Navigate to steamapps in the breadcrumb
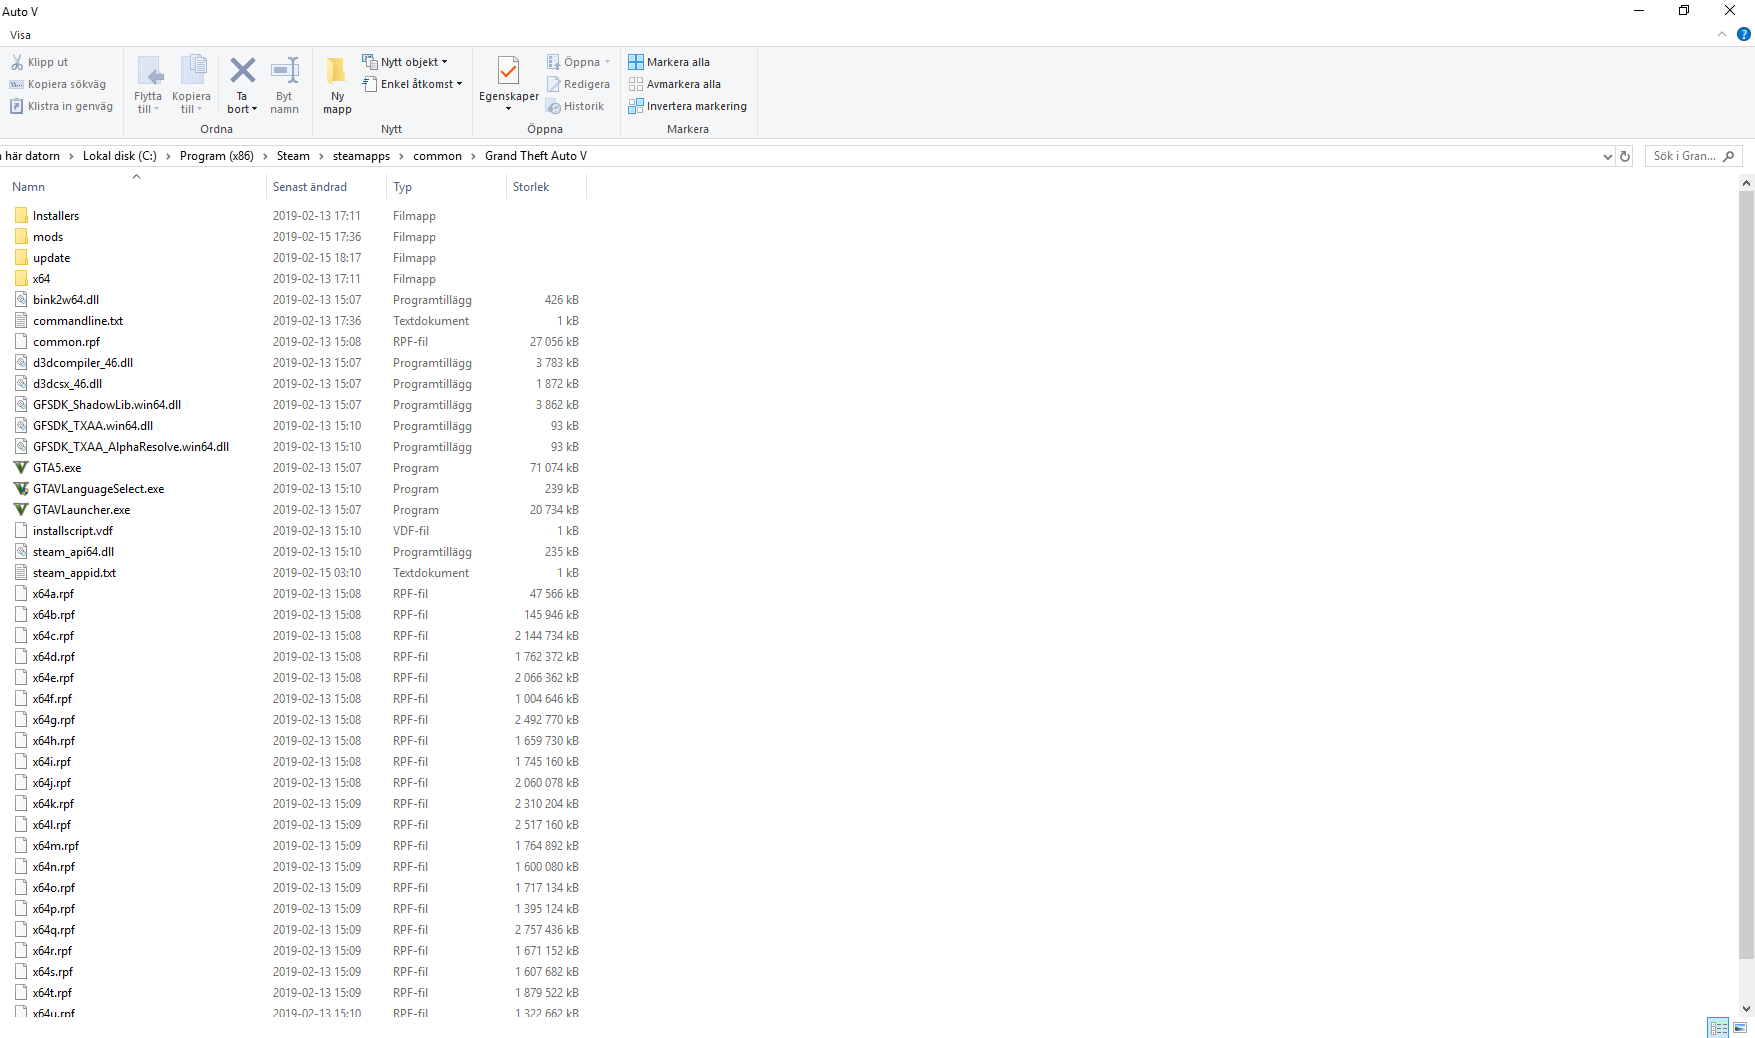Image resolution: width=1755 pixels, height=1038 pixels. click(361, 156)
